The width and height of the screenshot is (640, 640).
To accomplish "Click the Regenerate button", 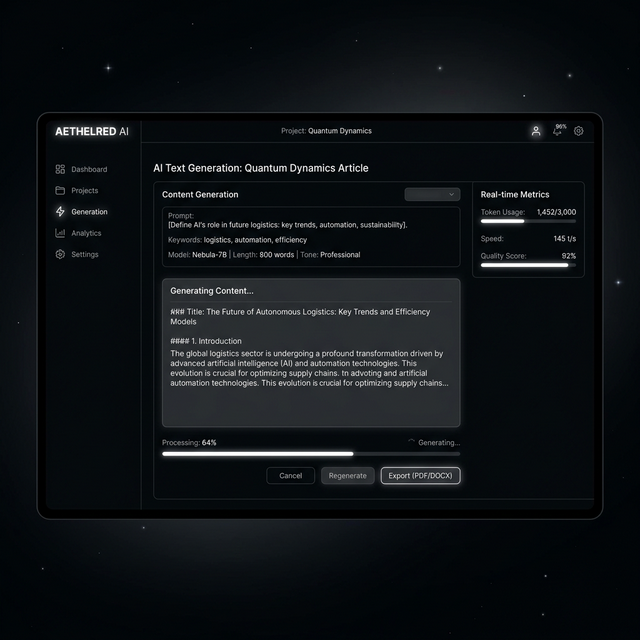I will (x=348, y=476).
